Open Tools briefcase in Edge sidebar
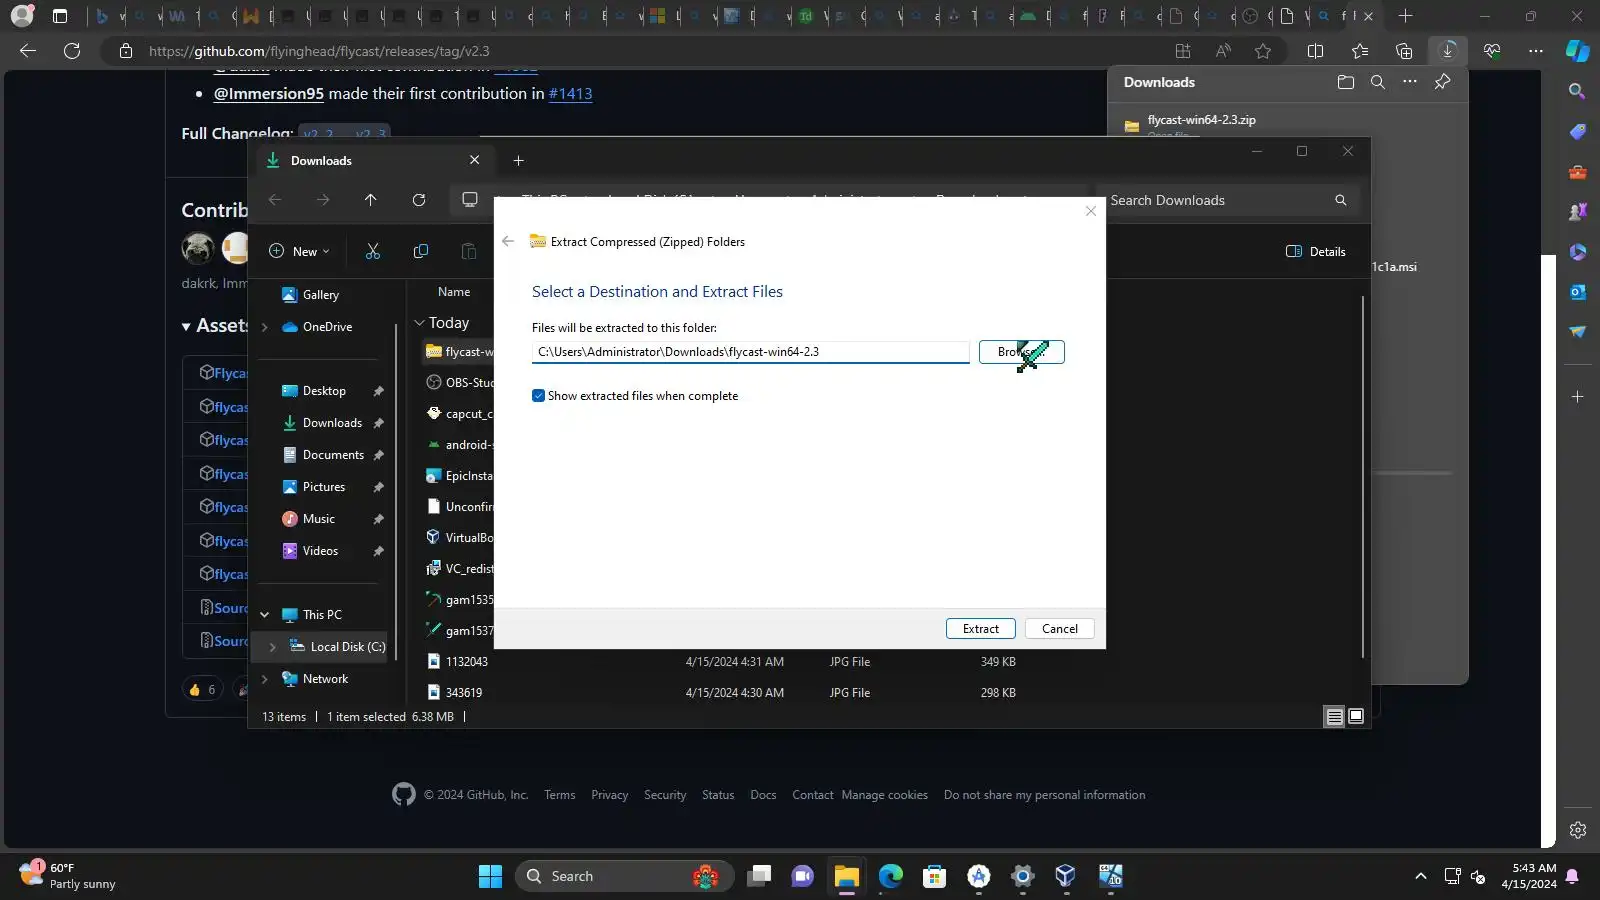Screen dimensions: 1600x900 [x=1578, y=172]
